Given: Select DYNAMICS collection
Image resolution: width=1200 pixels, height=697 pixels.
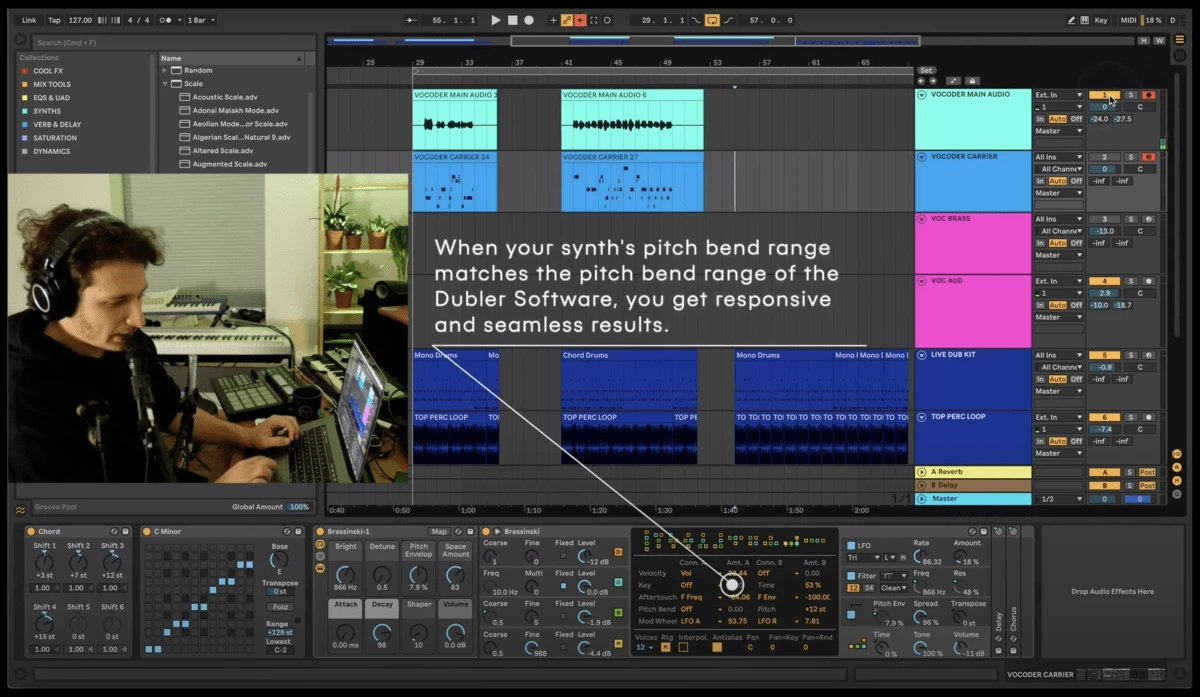Looking at the screenshot, I should pos(52,151).
